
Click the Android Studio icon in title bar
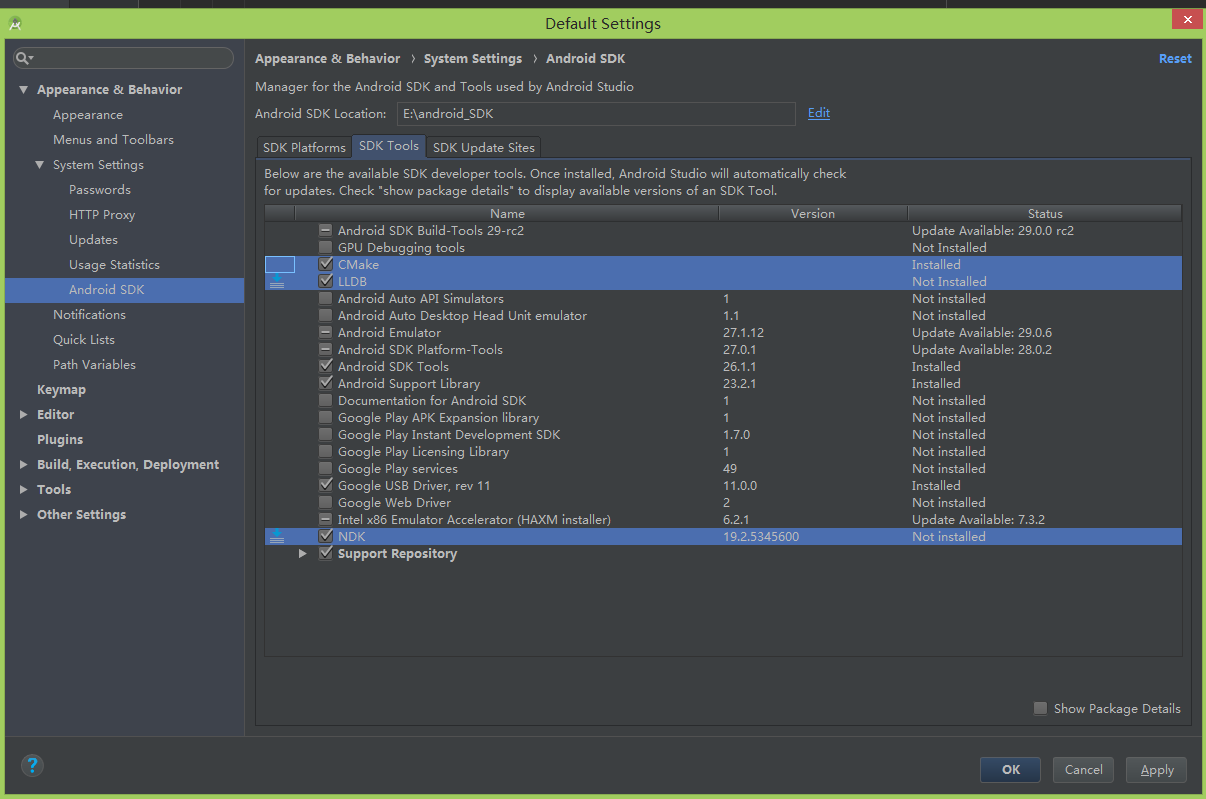point(16,23)
